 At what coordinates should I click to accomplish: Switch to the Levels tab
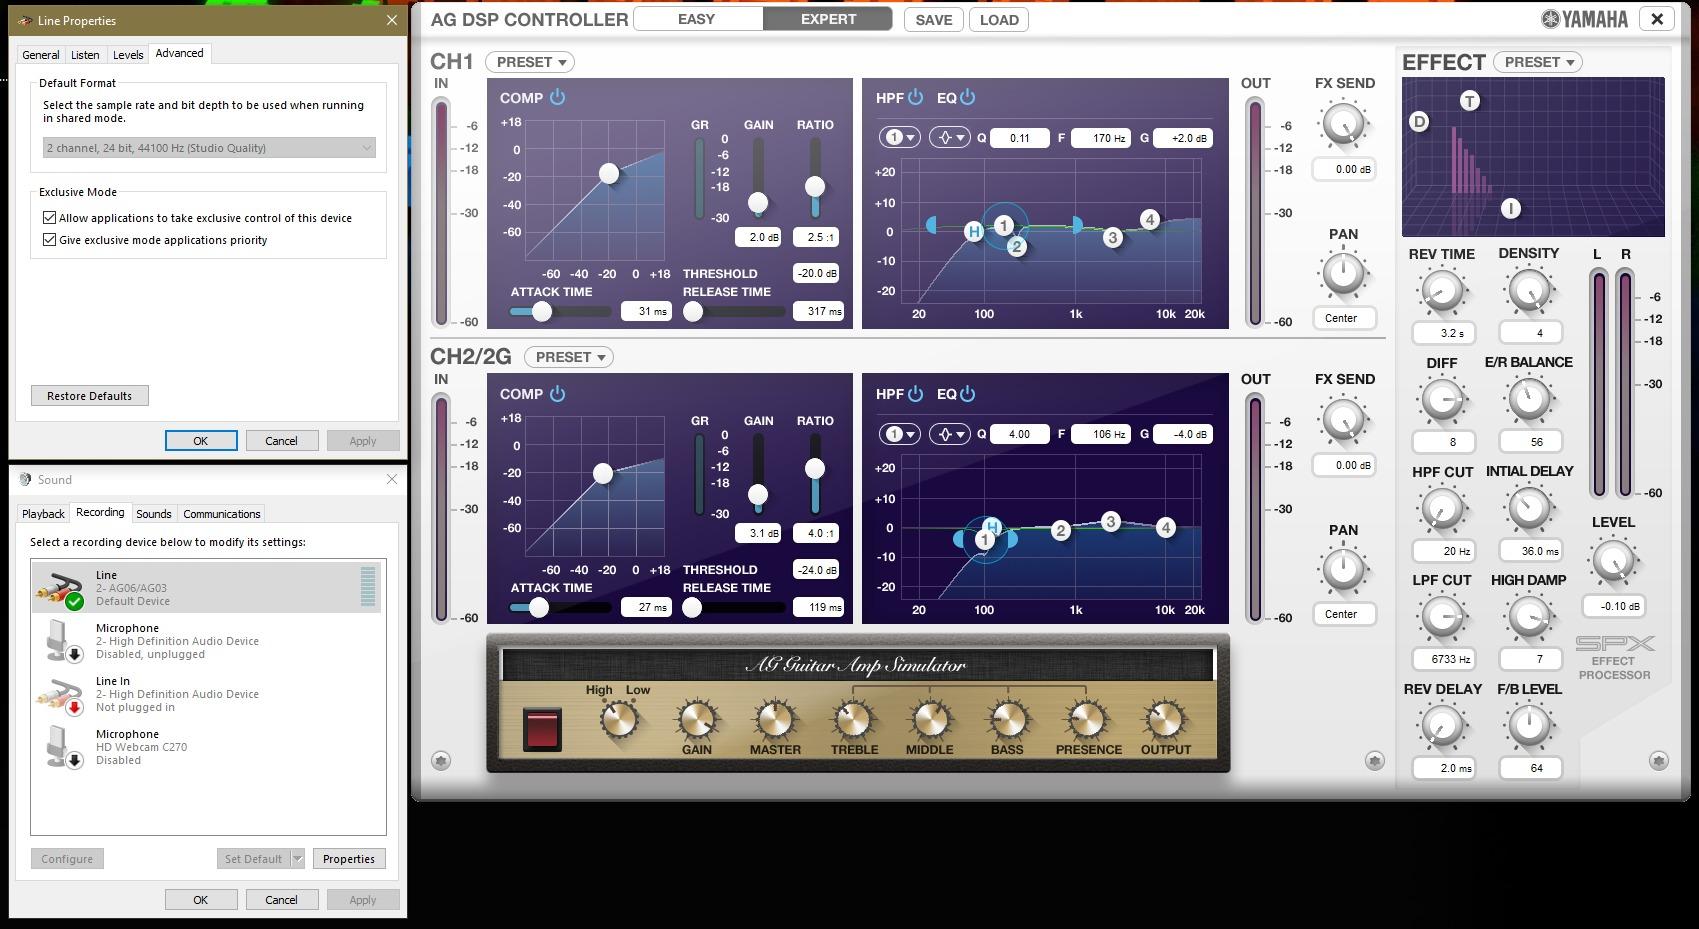point(127,55)
